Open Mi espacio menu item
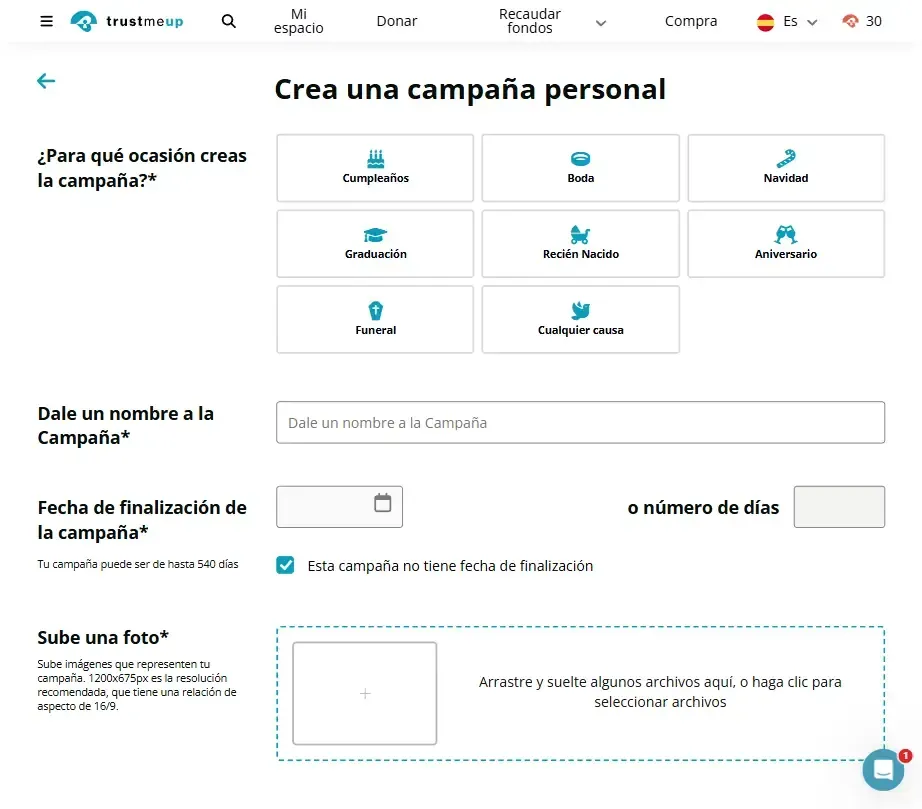The image size is (922, 809). pyautogui.click(x=299, y=21)
